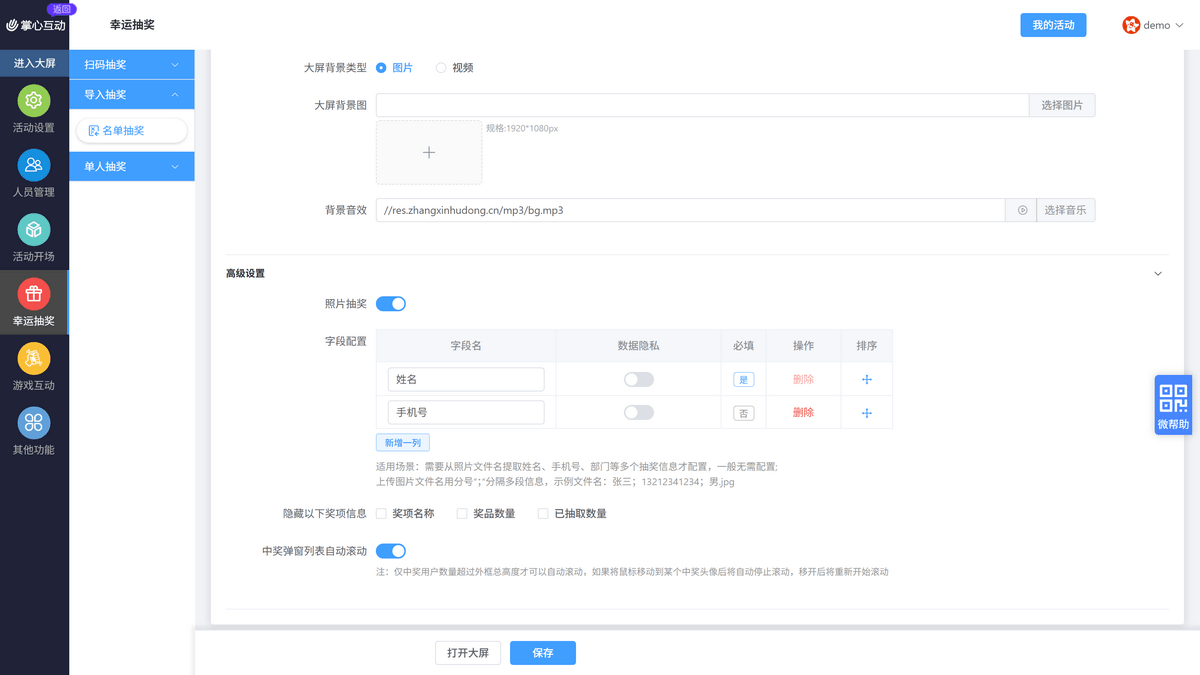This screenshot has width=1200, height=675.
Task: Click 高级设置 section title
Action: point(245,273)
